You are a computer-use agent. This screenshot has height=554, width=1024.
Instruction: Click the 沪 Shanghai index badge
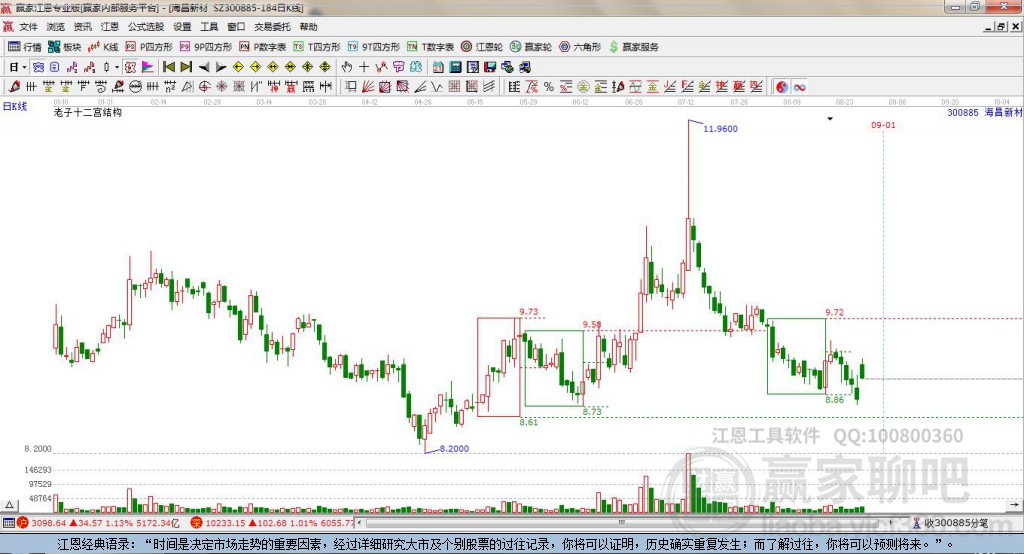23,523
